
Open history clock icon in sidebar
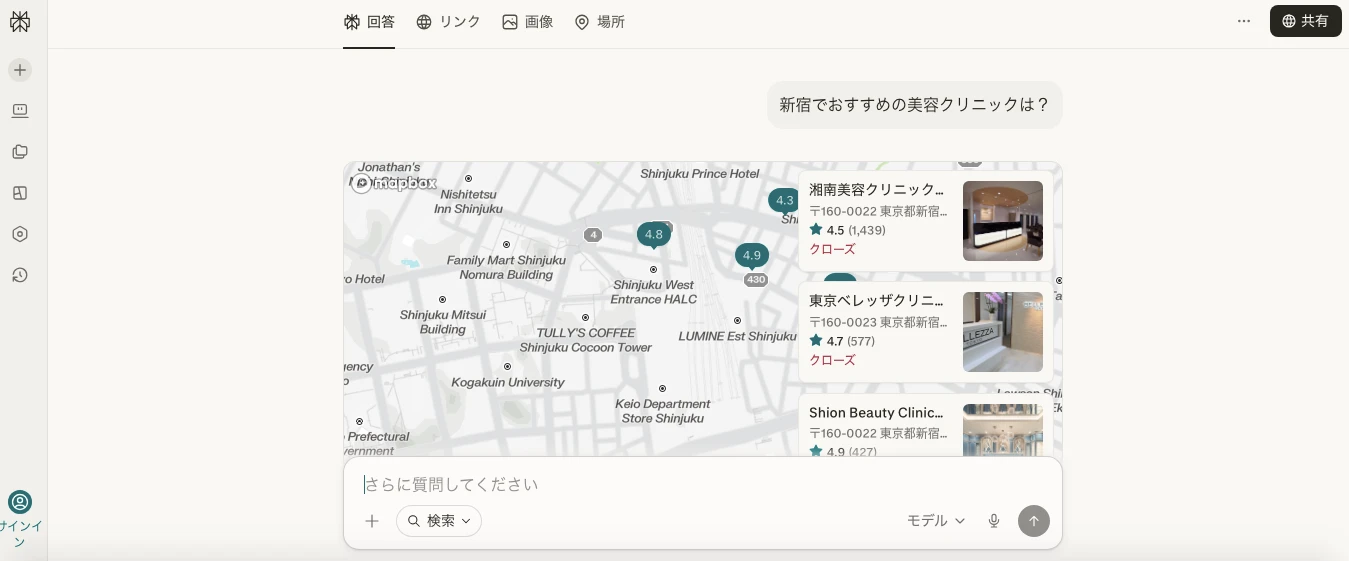20,275
